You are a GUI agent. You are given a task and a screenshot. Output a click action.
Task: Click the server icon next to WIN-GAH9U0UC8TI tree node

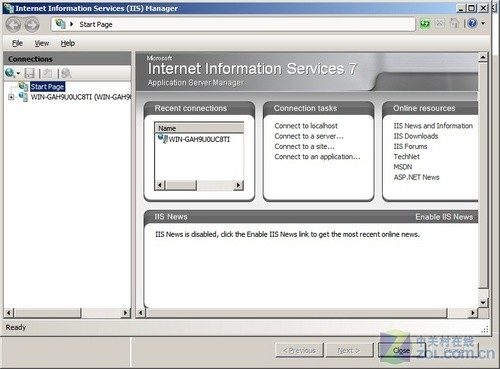[x=23, y=97]
